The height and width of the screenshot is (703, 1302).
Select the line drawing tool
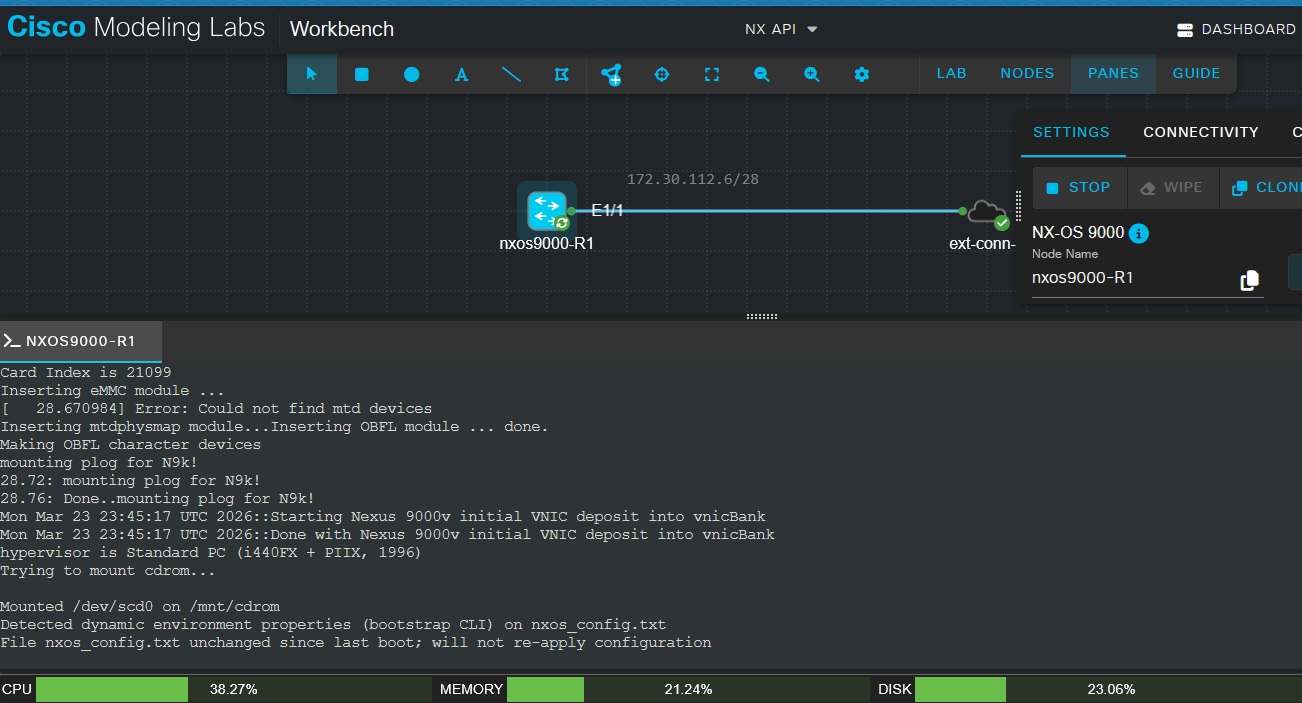point(511,74)
